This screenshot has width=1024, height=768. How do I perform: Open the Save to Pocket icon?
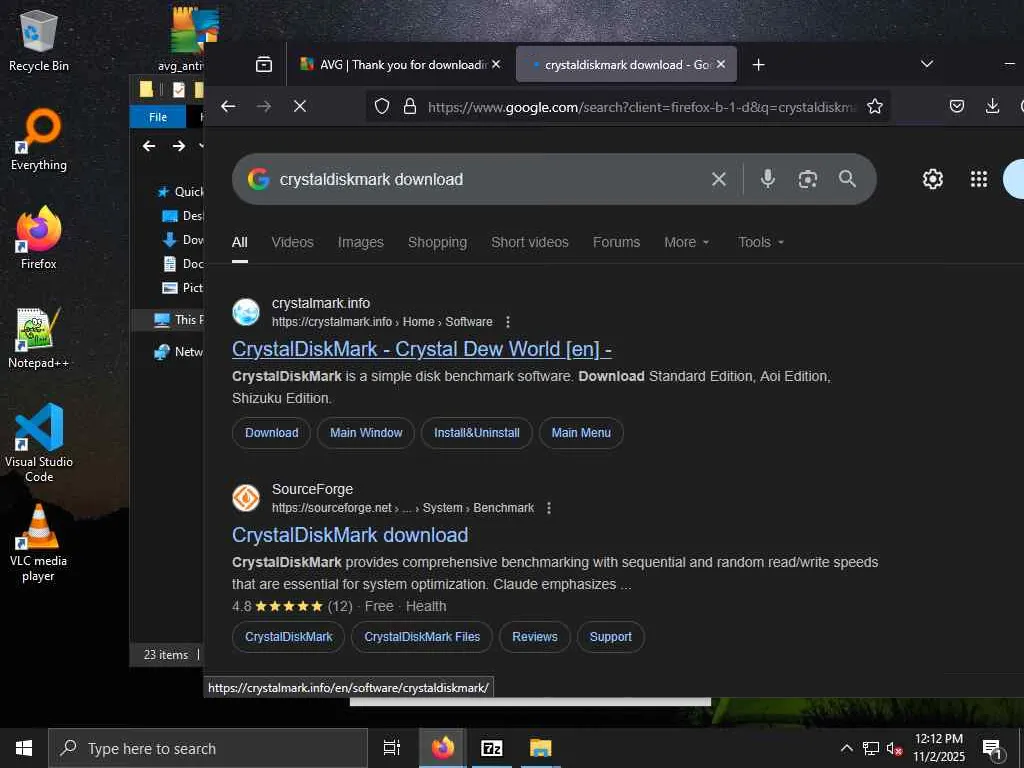click(957, 106)
